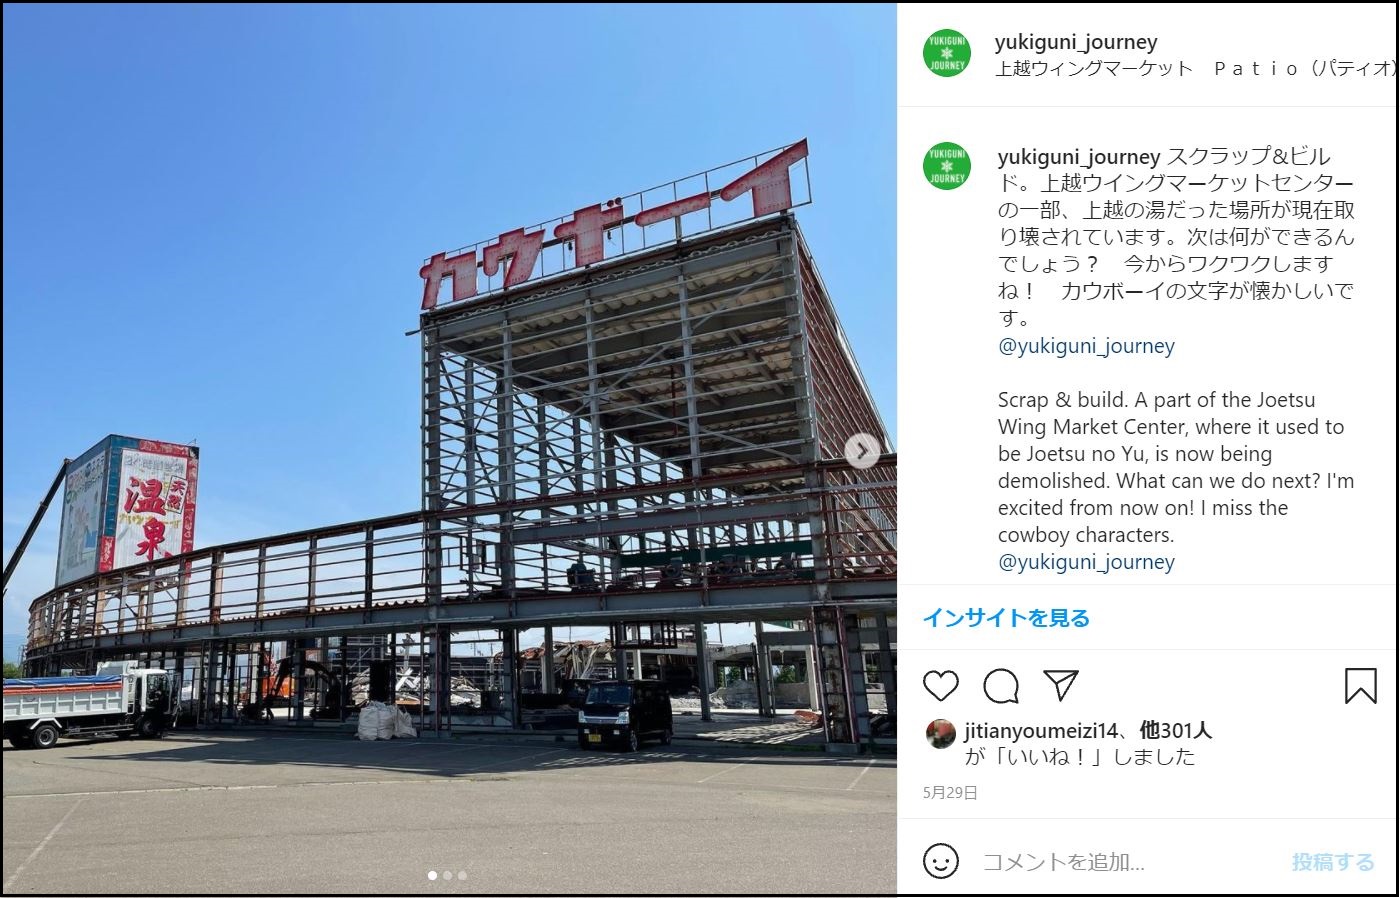Click @yukiguni_journey mention after Japanese caption
This screenshot has height=898, width=1400.
pos(1086,346)
